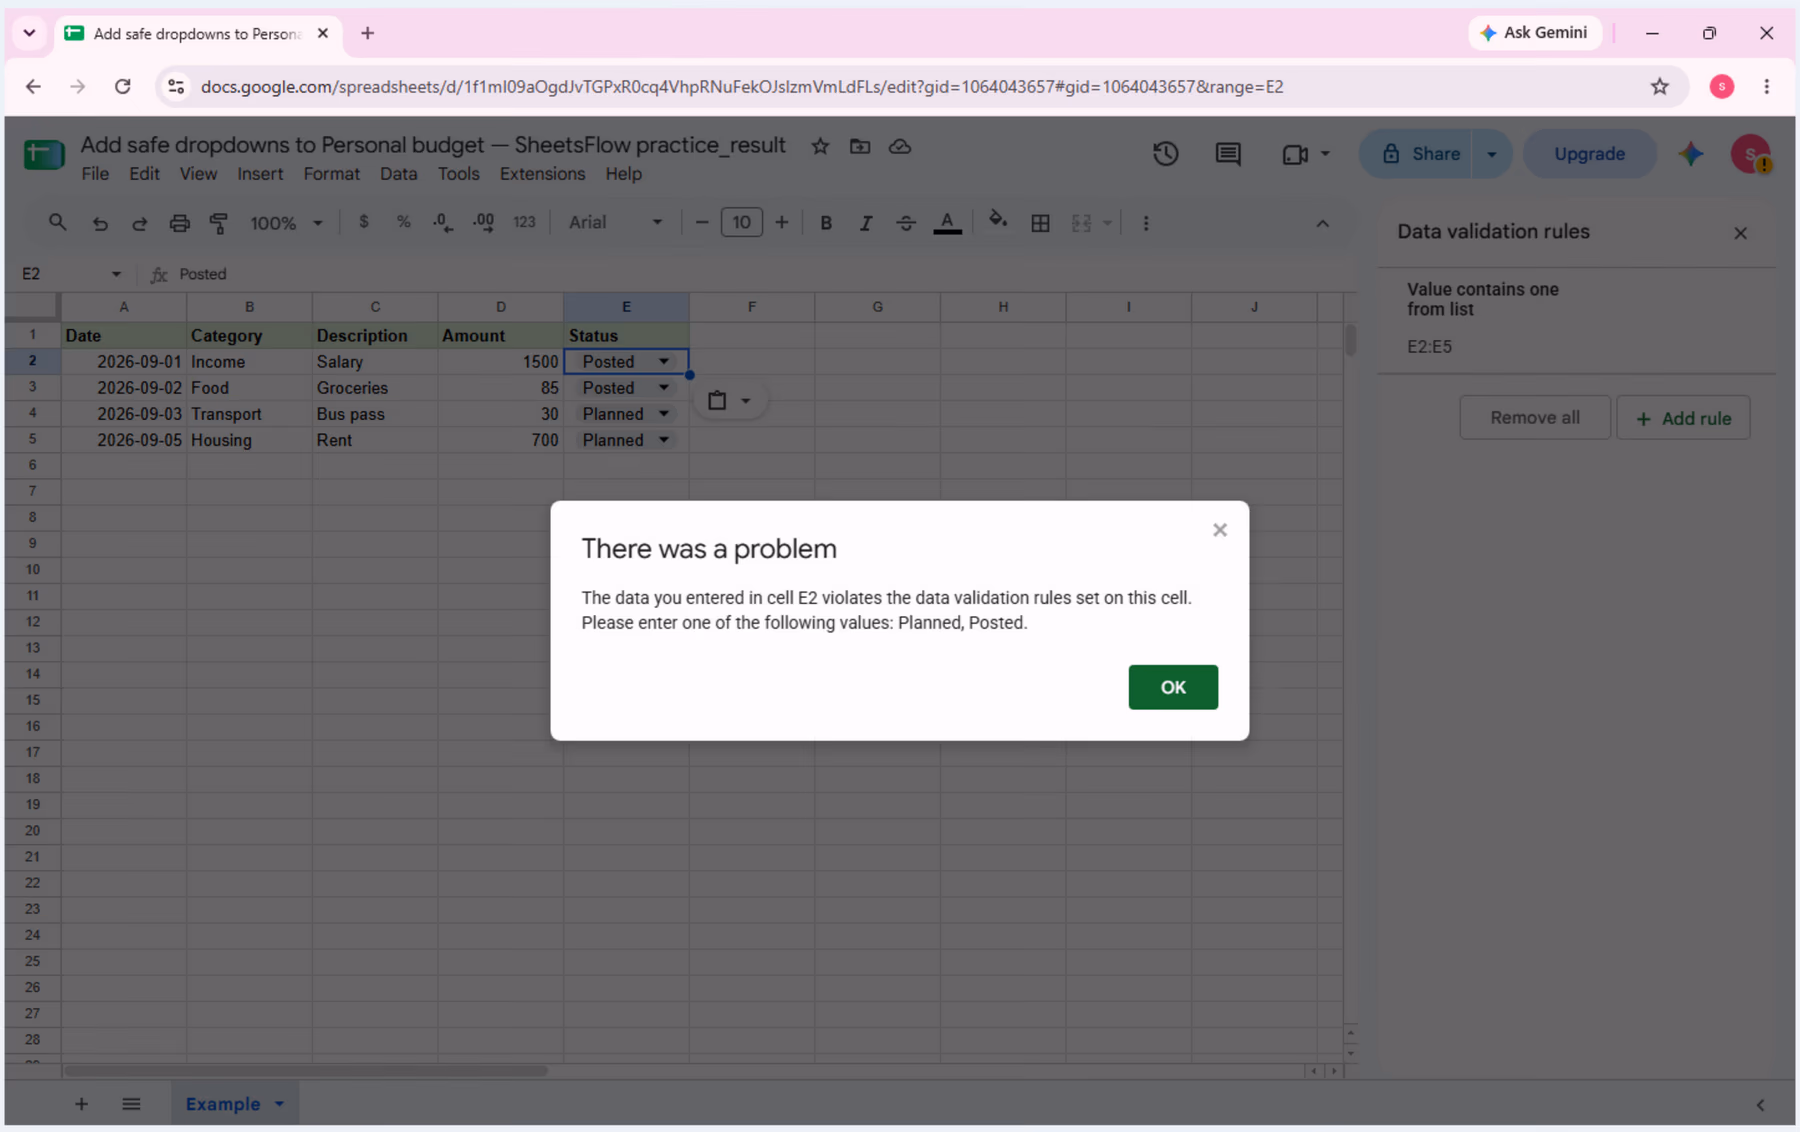Open the Status dropdown in cell E3
Image resolution: width=1800 pixels, height=1132 pixels.
click(x=664, y=388)
